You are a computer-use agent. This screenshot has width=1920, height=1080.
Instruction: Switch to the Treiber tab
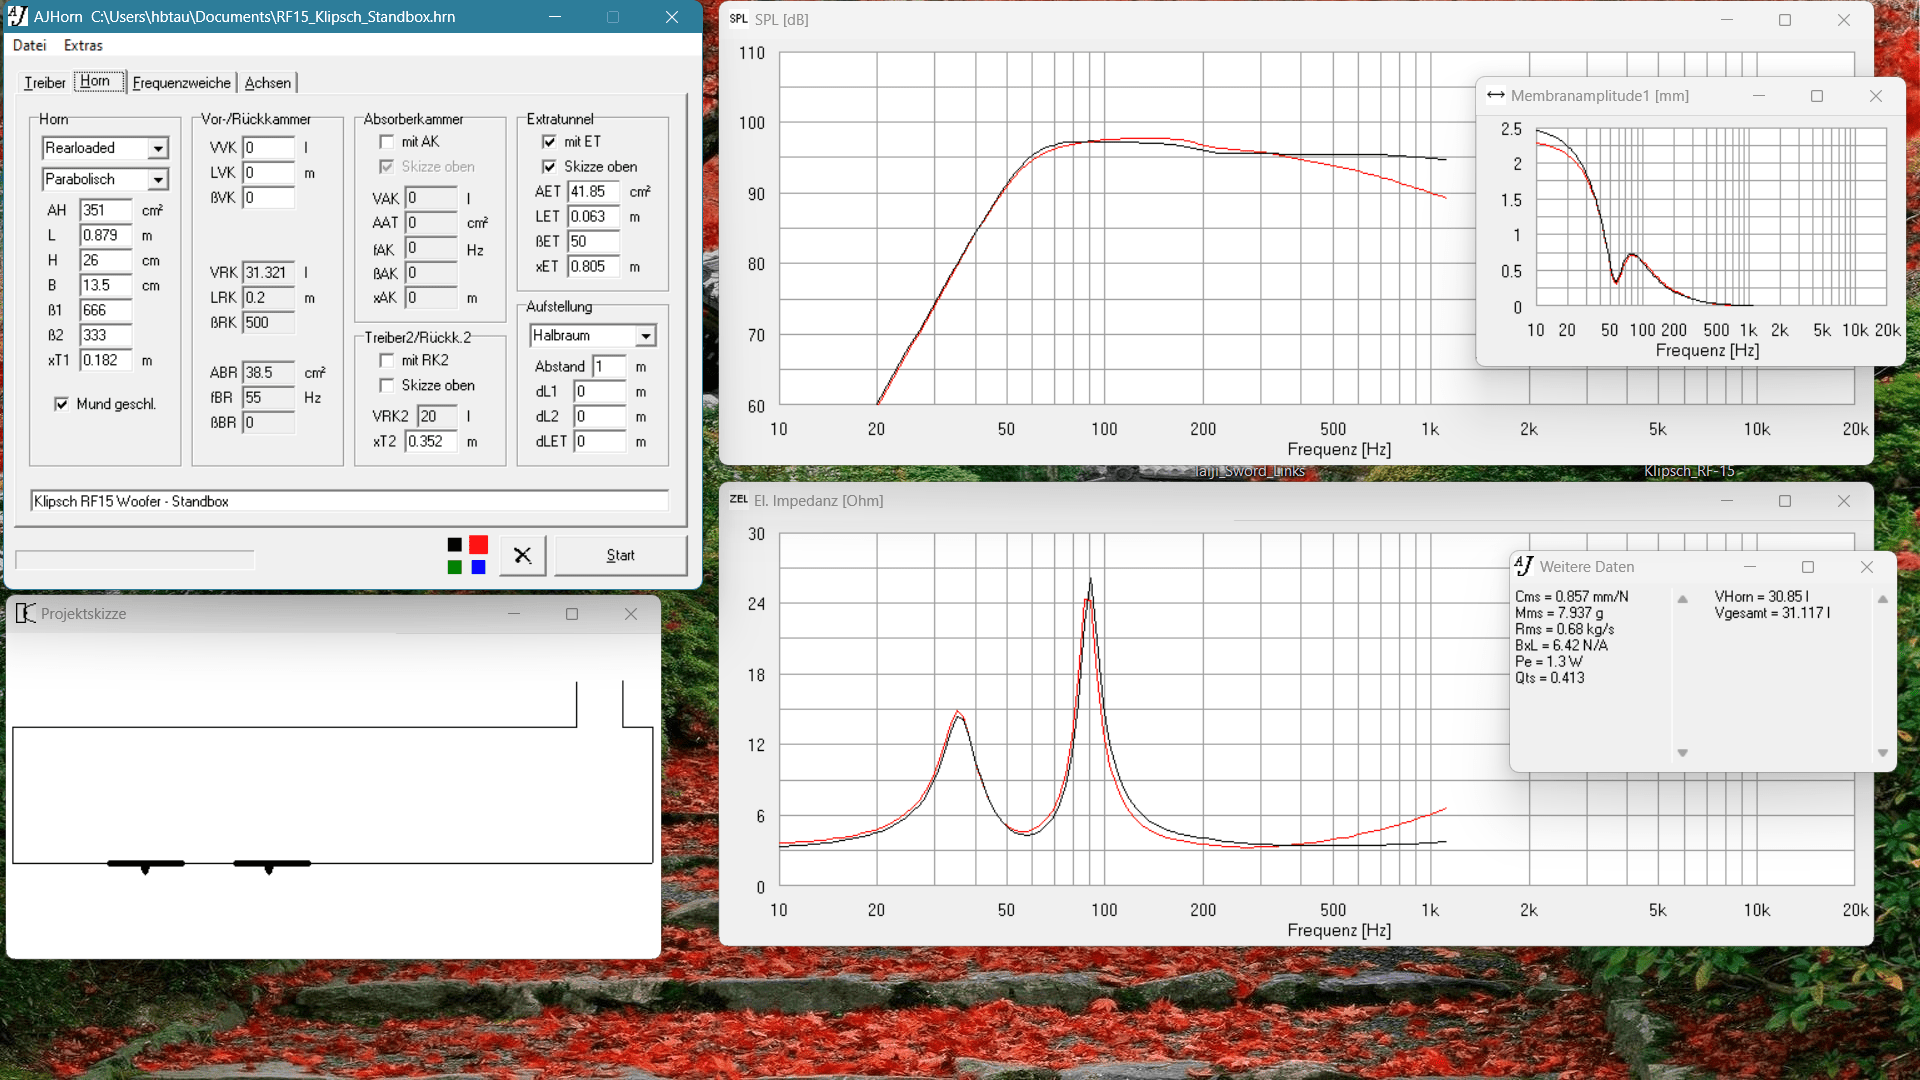tap(44, 83)
